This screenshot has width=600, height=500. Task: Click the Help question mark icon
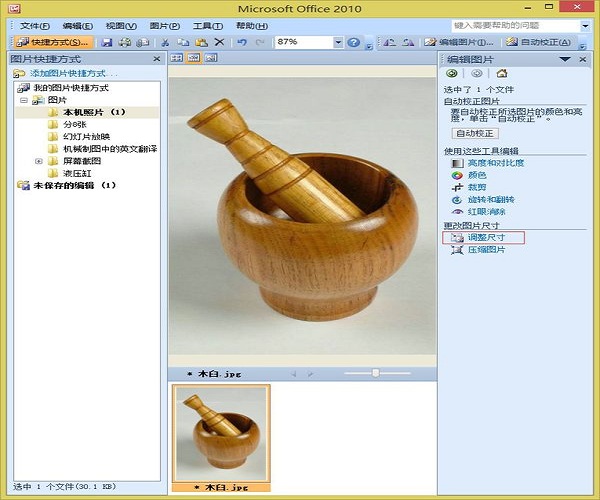[x=353, y=42]
